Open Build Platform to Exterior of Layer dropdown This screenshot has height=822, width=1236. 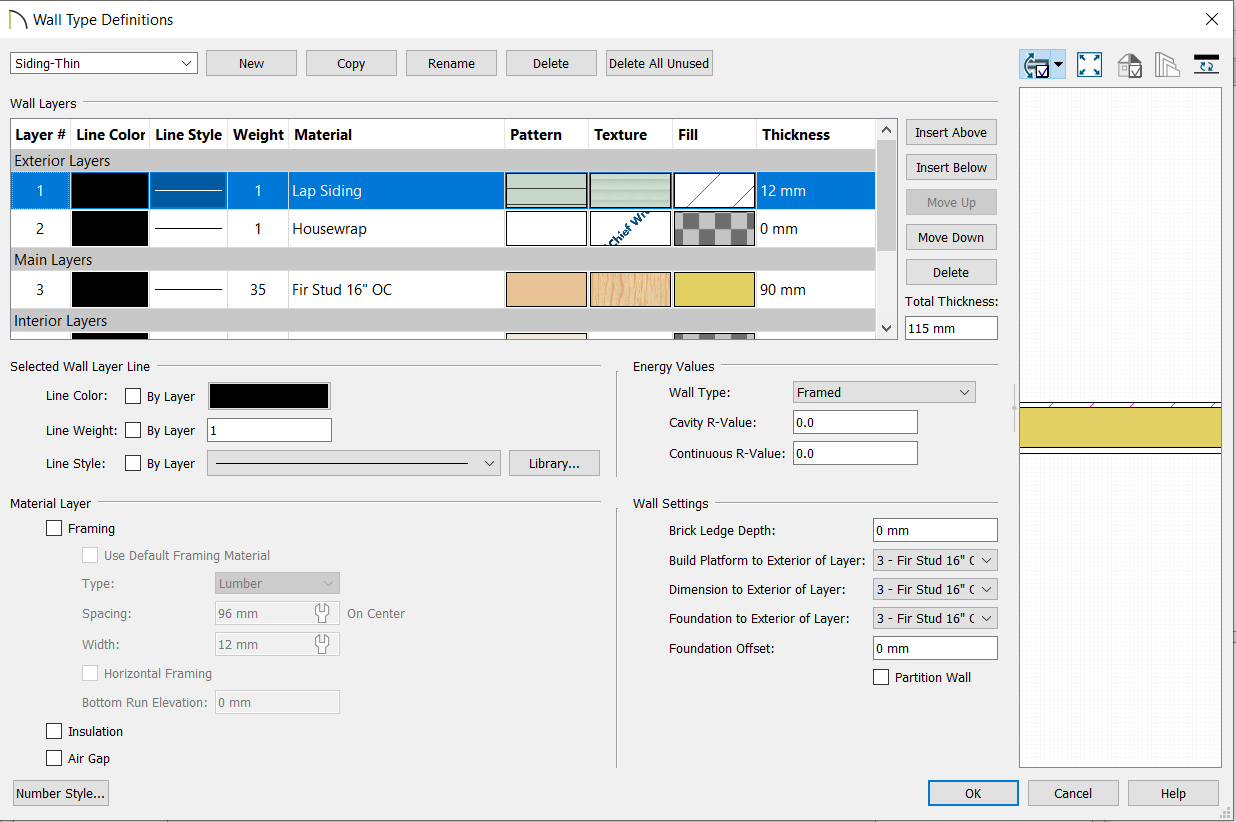(x=935, y=560)
